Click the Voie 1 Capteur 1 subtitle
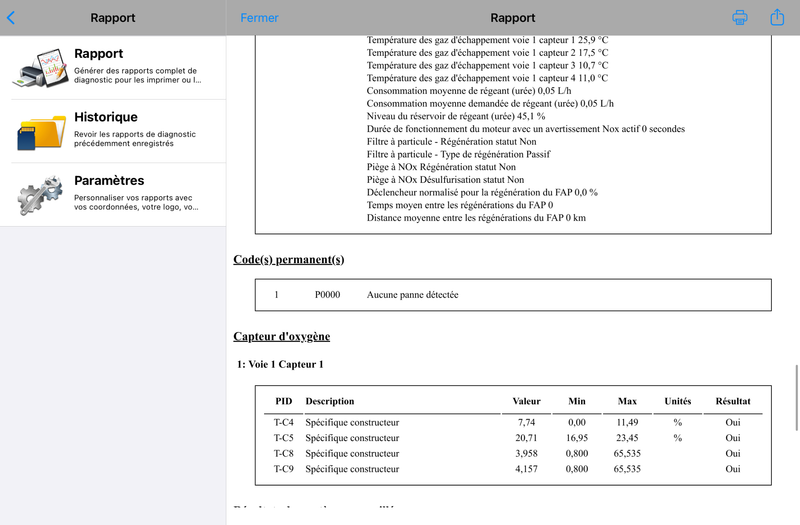Image resolution: width=800 pixels, height=525 pixels. 280,364
